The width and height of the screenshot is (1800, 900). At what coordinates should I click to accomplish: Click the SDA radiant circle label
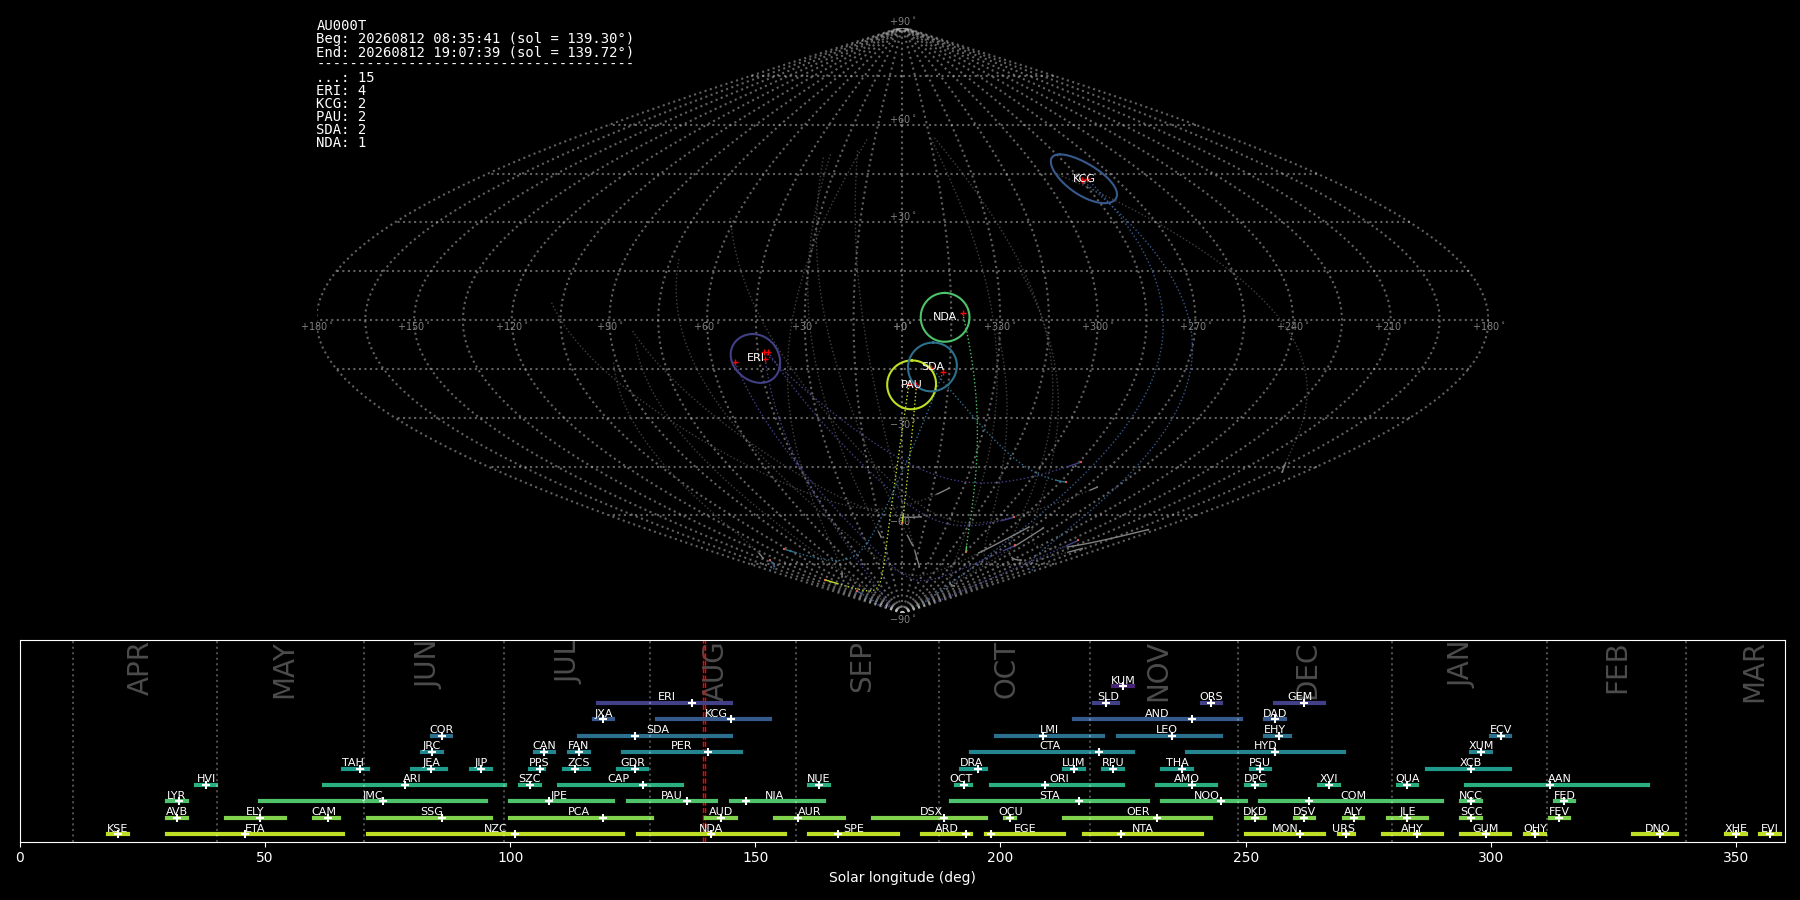point(932,367)
